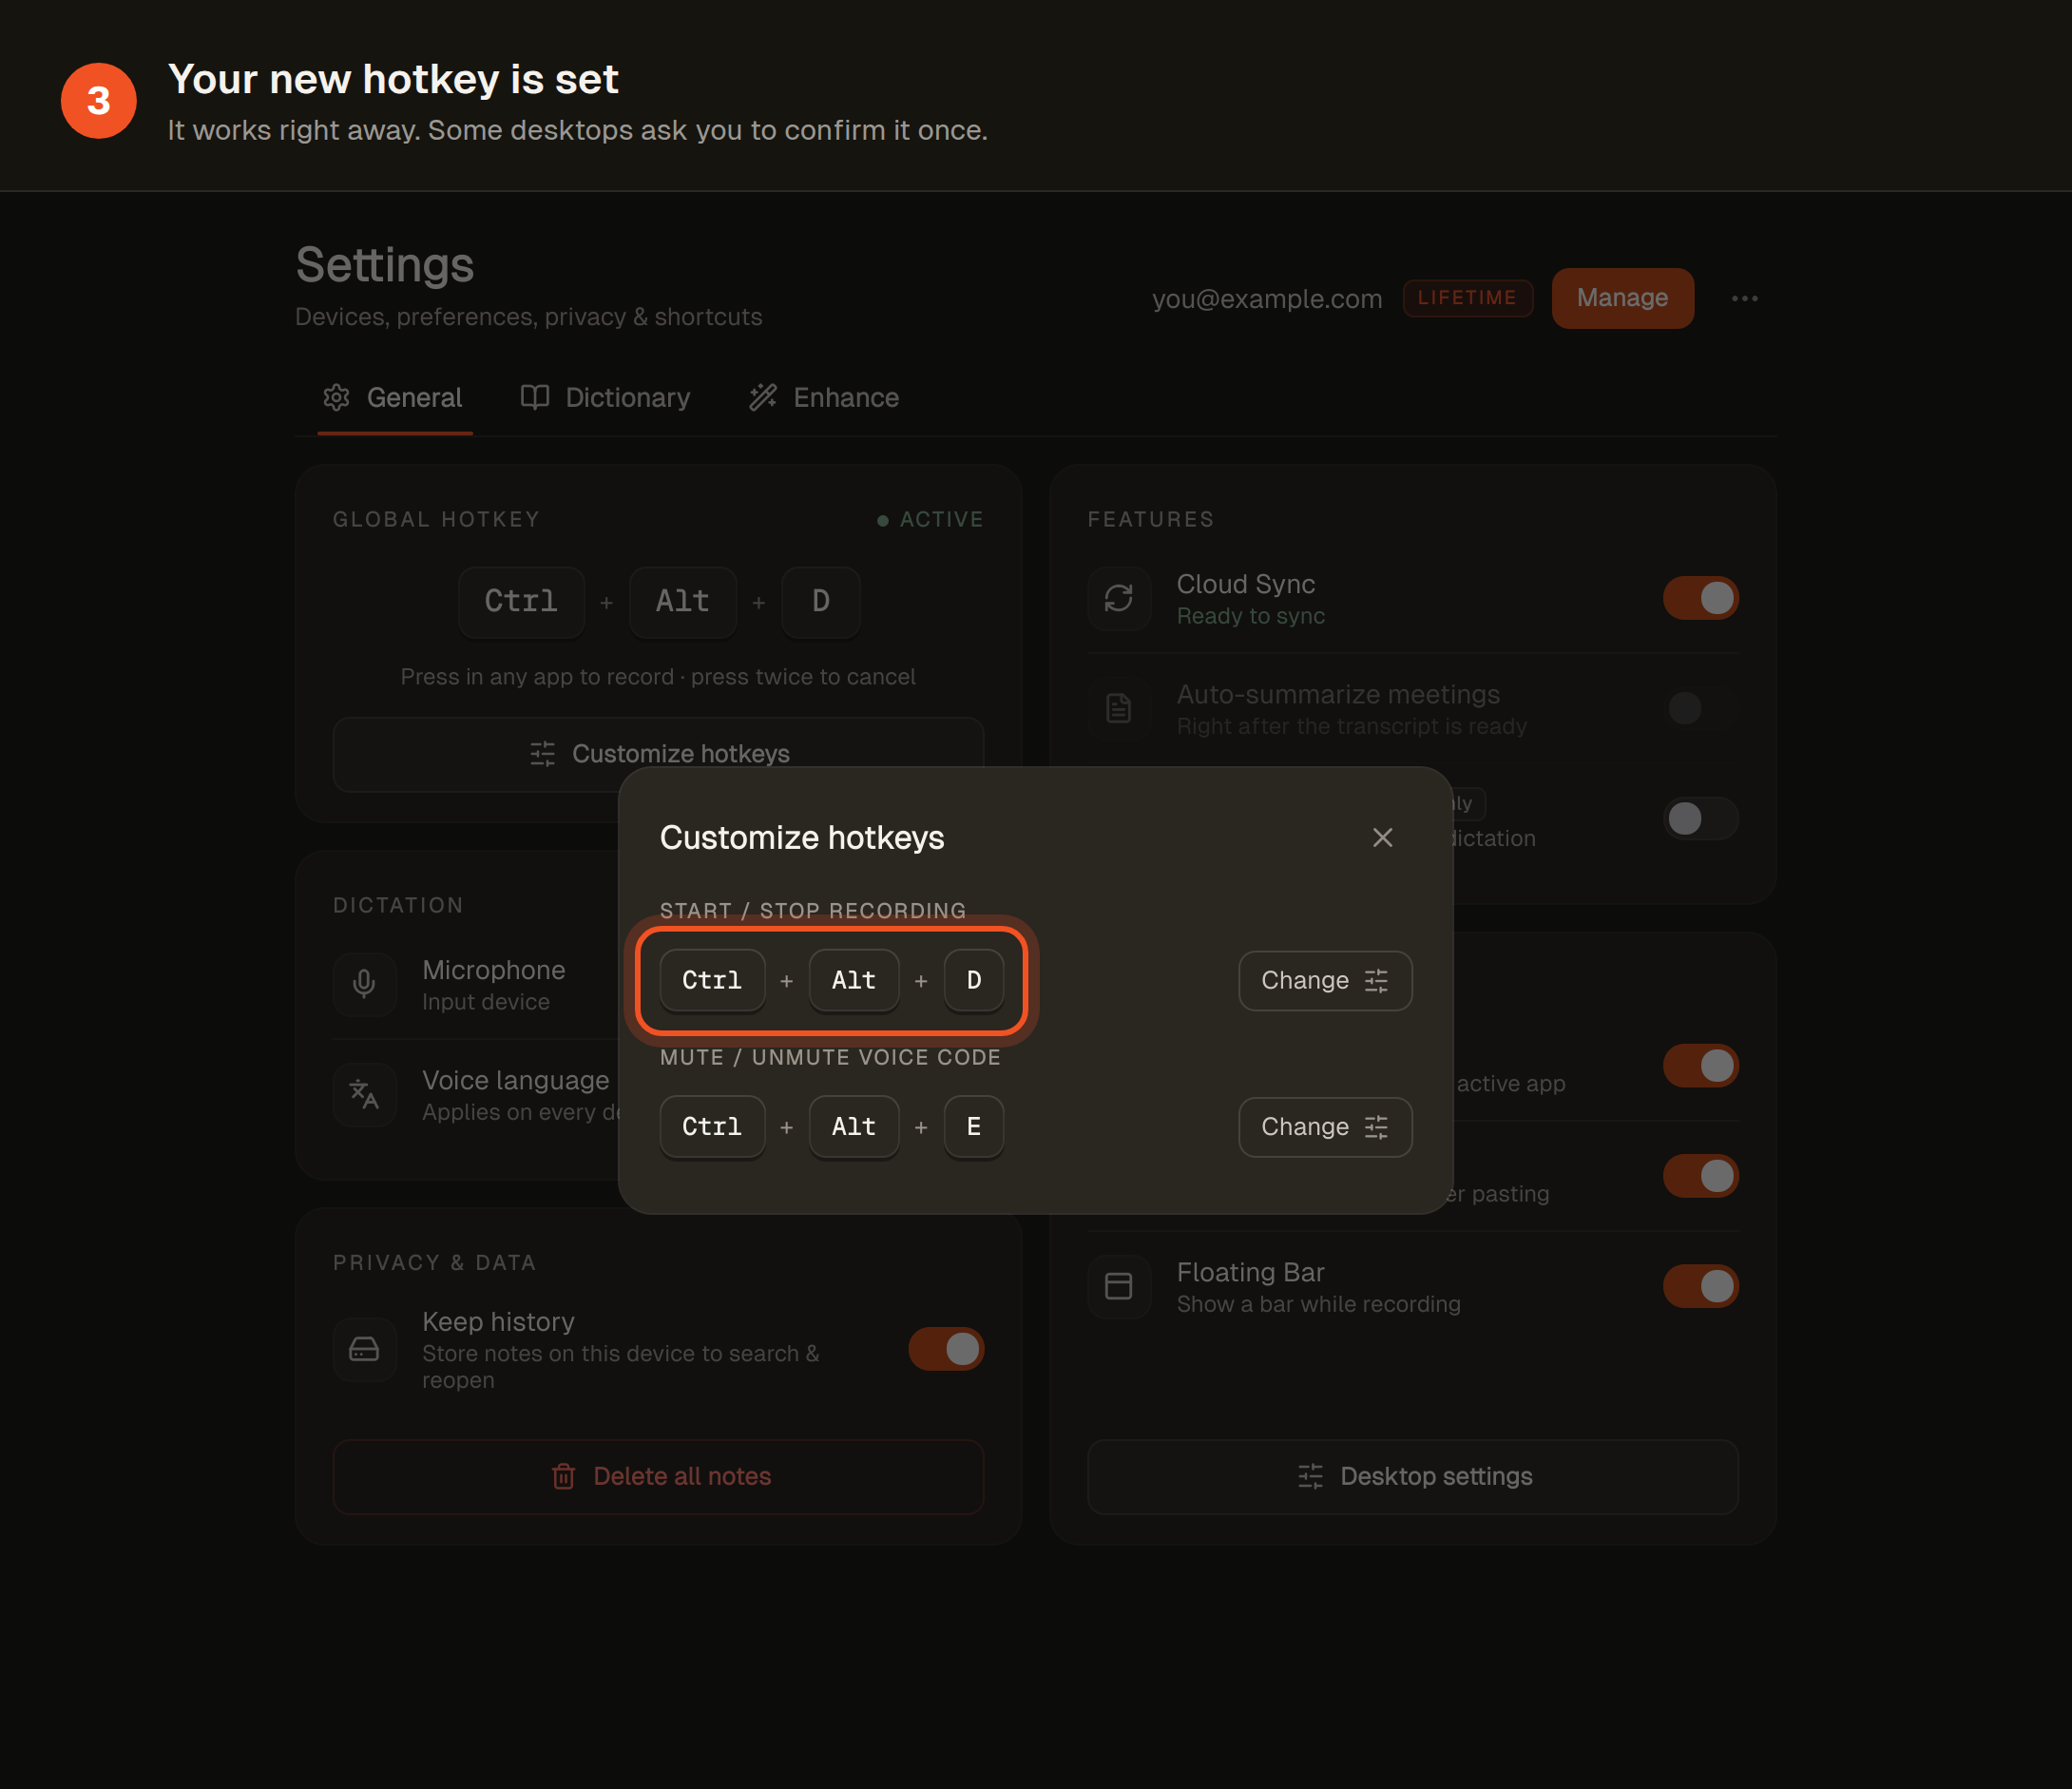Click the D key in the dialog
2072x1789 pixels.
pyautogui.click(x=974, y=980)
